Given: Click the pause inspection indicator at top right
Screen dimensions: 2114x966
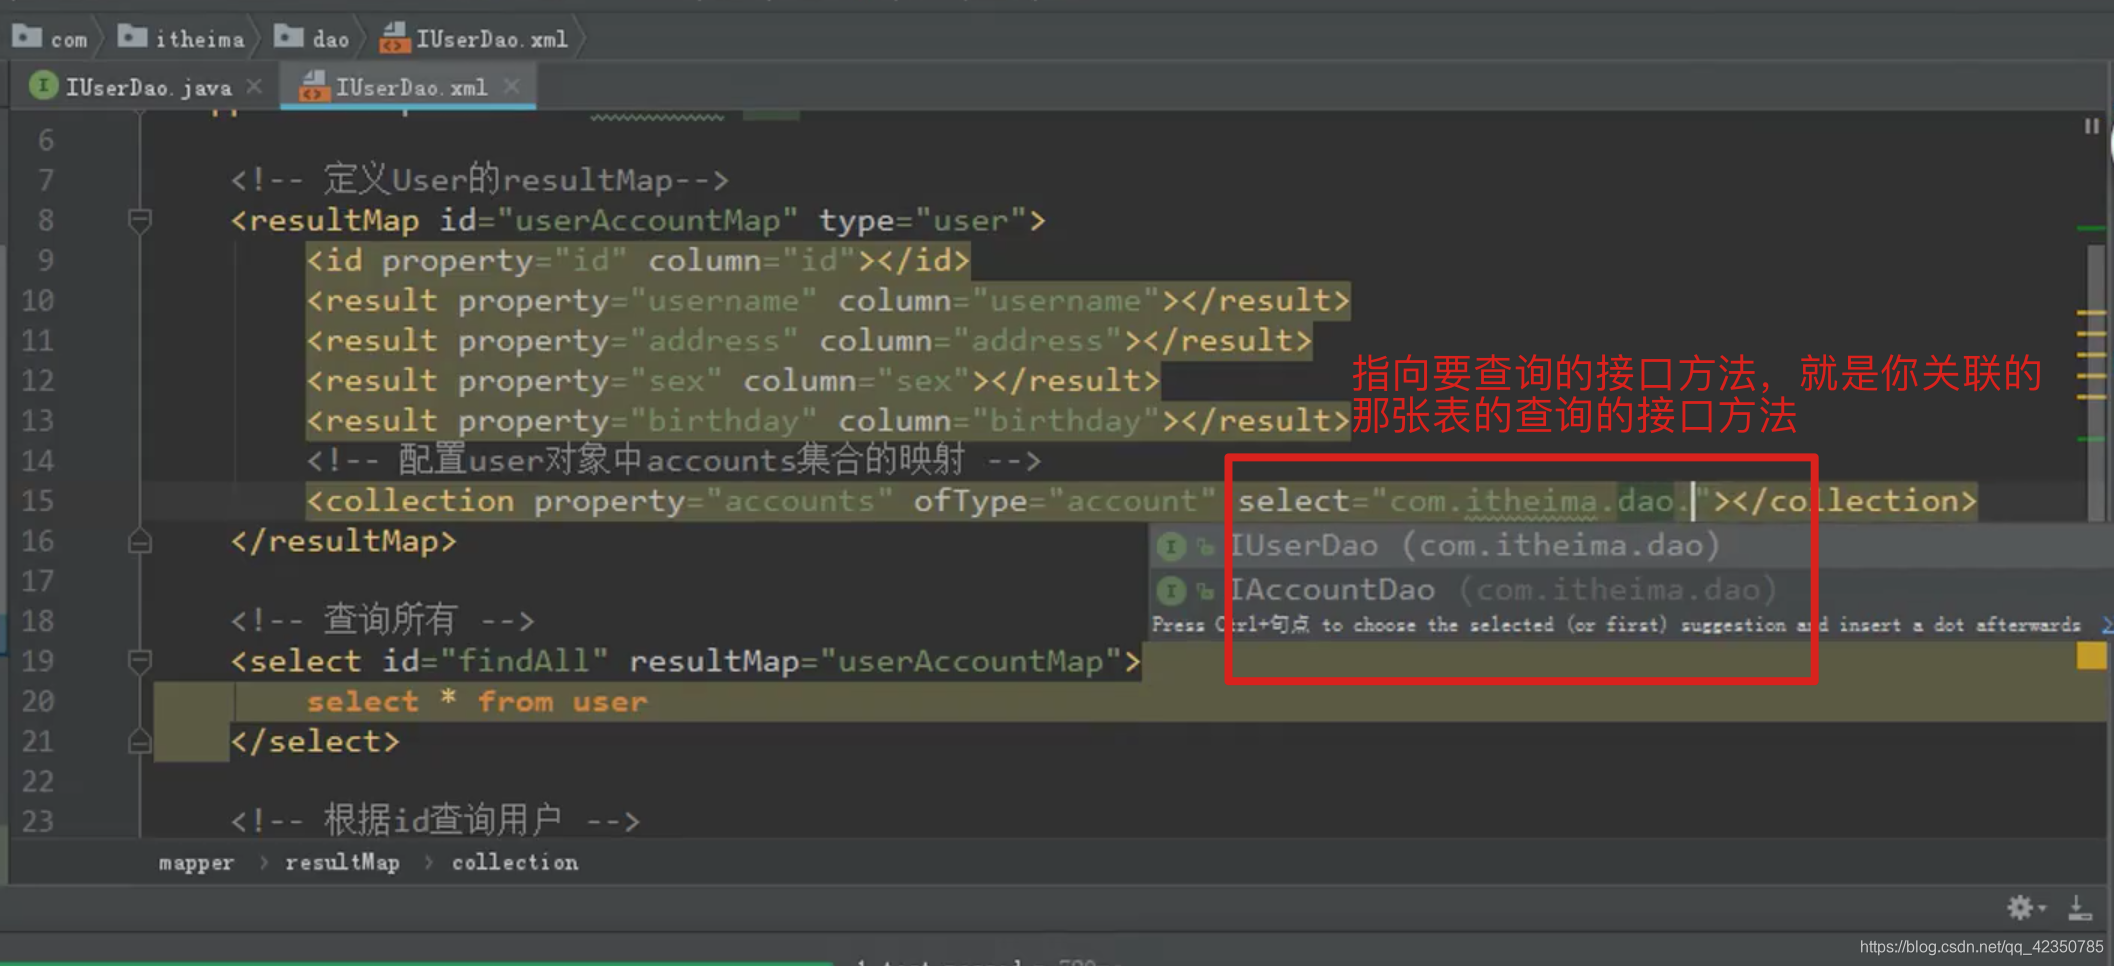Looking at the screenshot, I should tap(2091, 126).
